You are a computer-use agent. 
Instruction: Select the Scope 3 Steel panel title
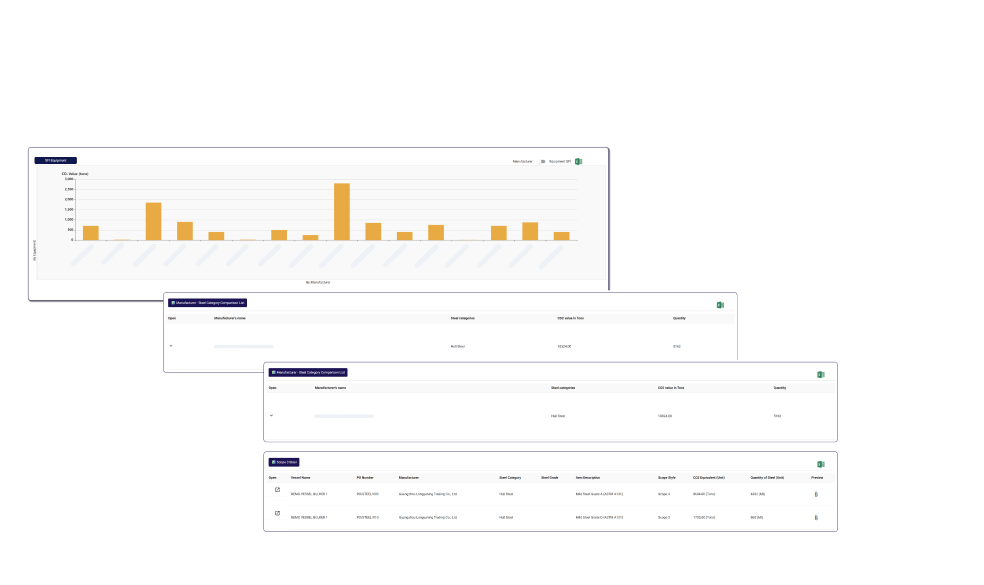click(x=284, y=462)
